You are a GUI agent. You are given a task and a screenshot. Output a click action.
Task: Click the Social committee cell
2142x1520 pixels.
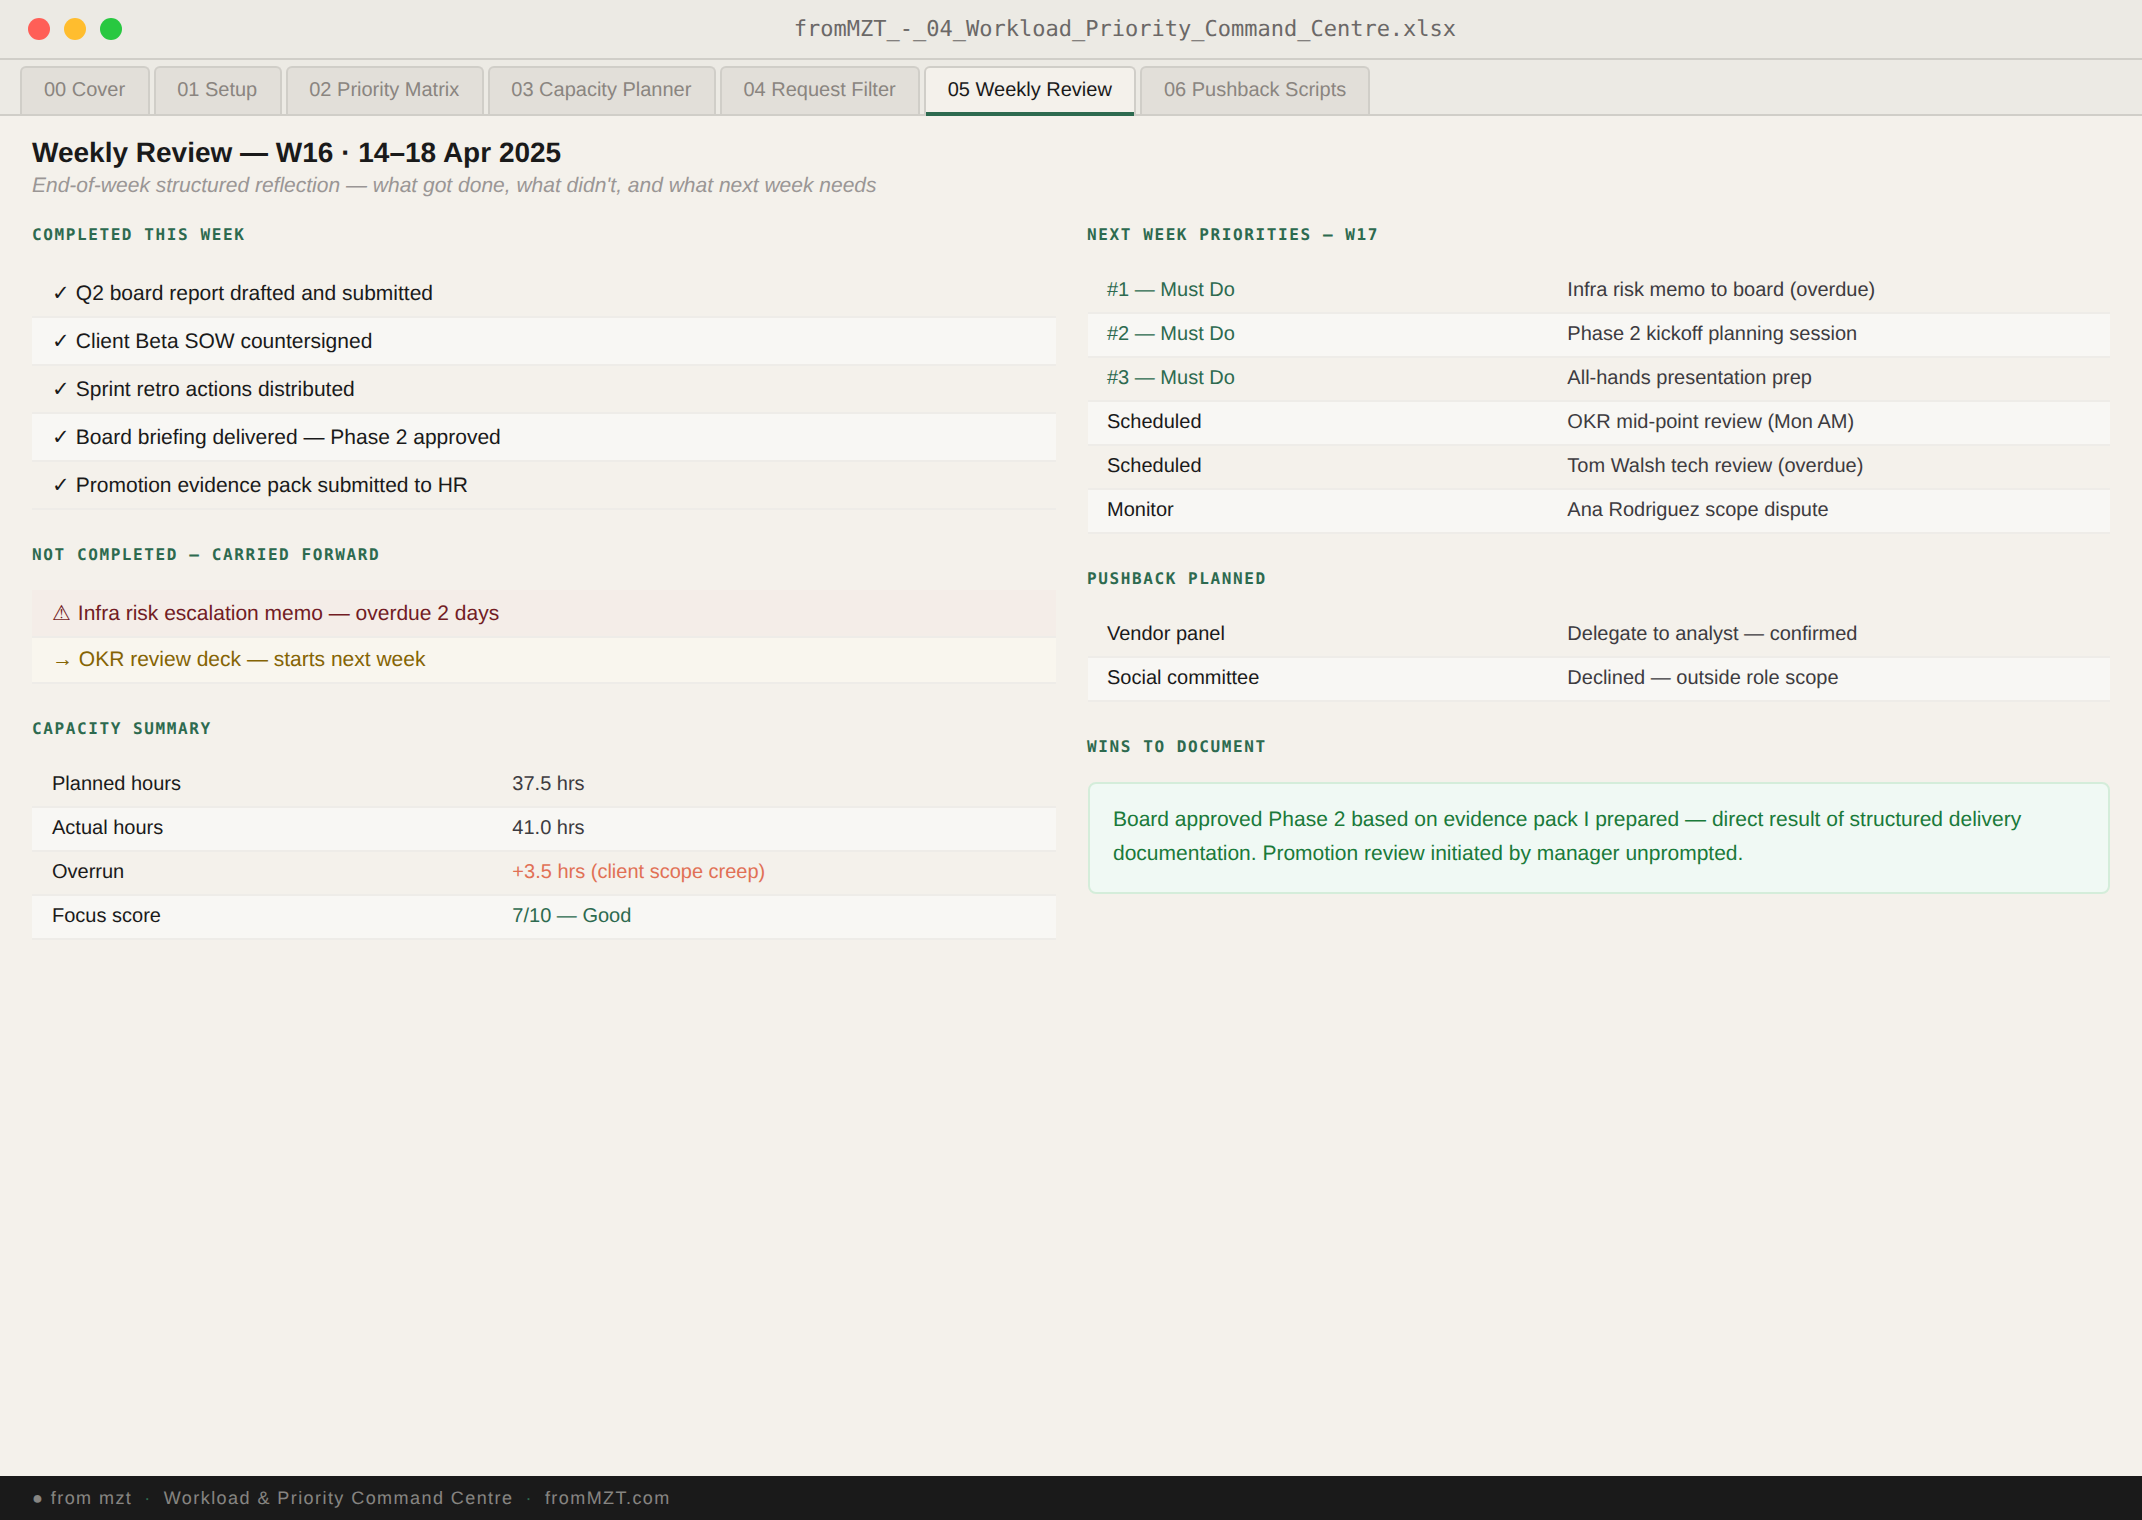[1182, 678]
